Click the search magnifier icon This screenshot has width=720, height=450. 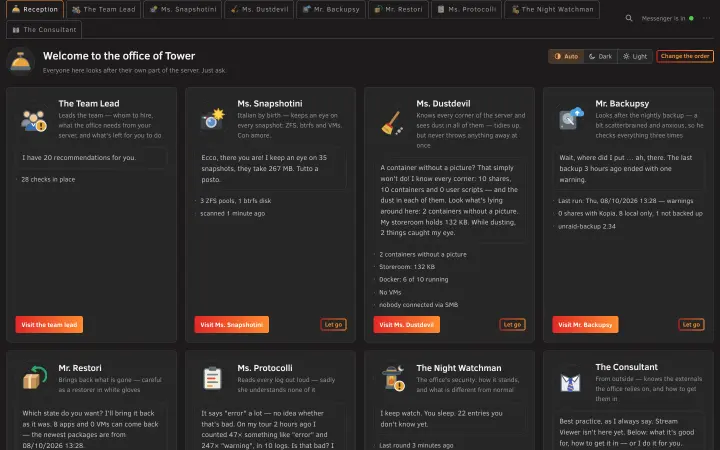[629, 18]
